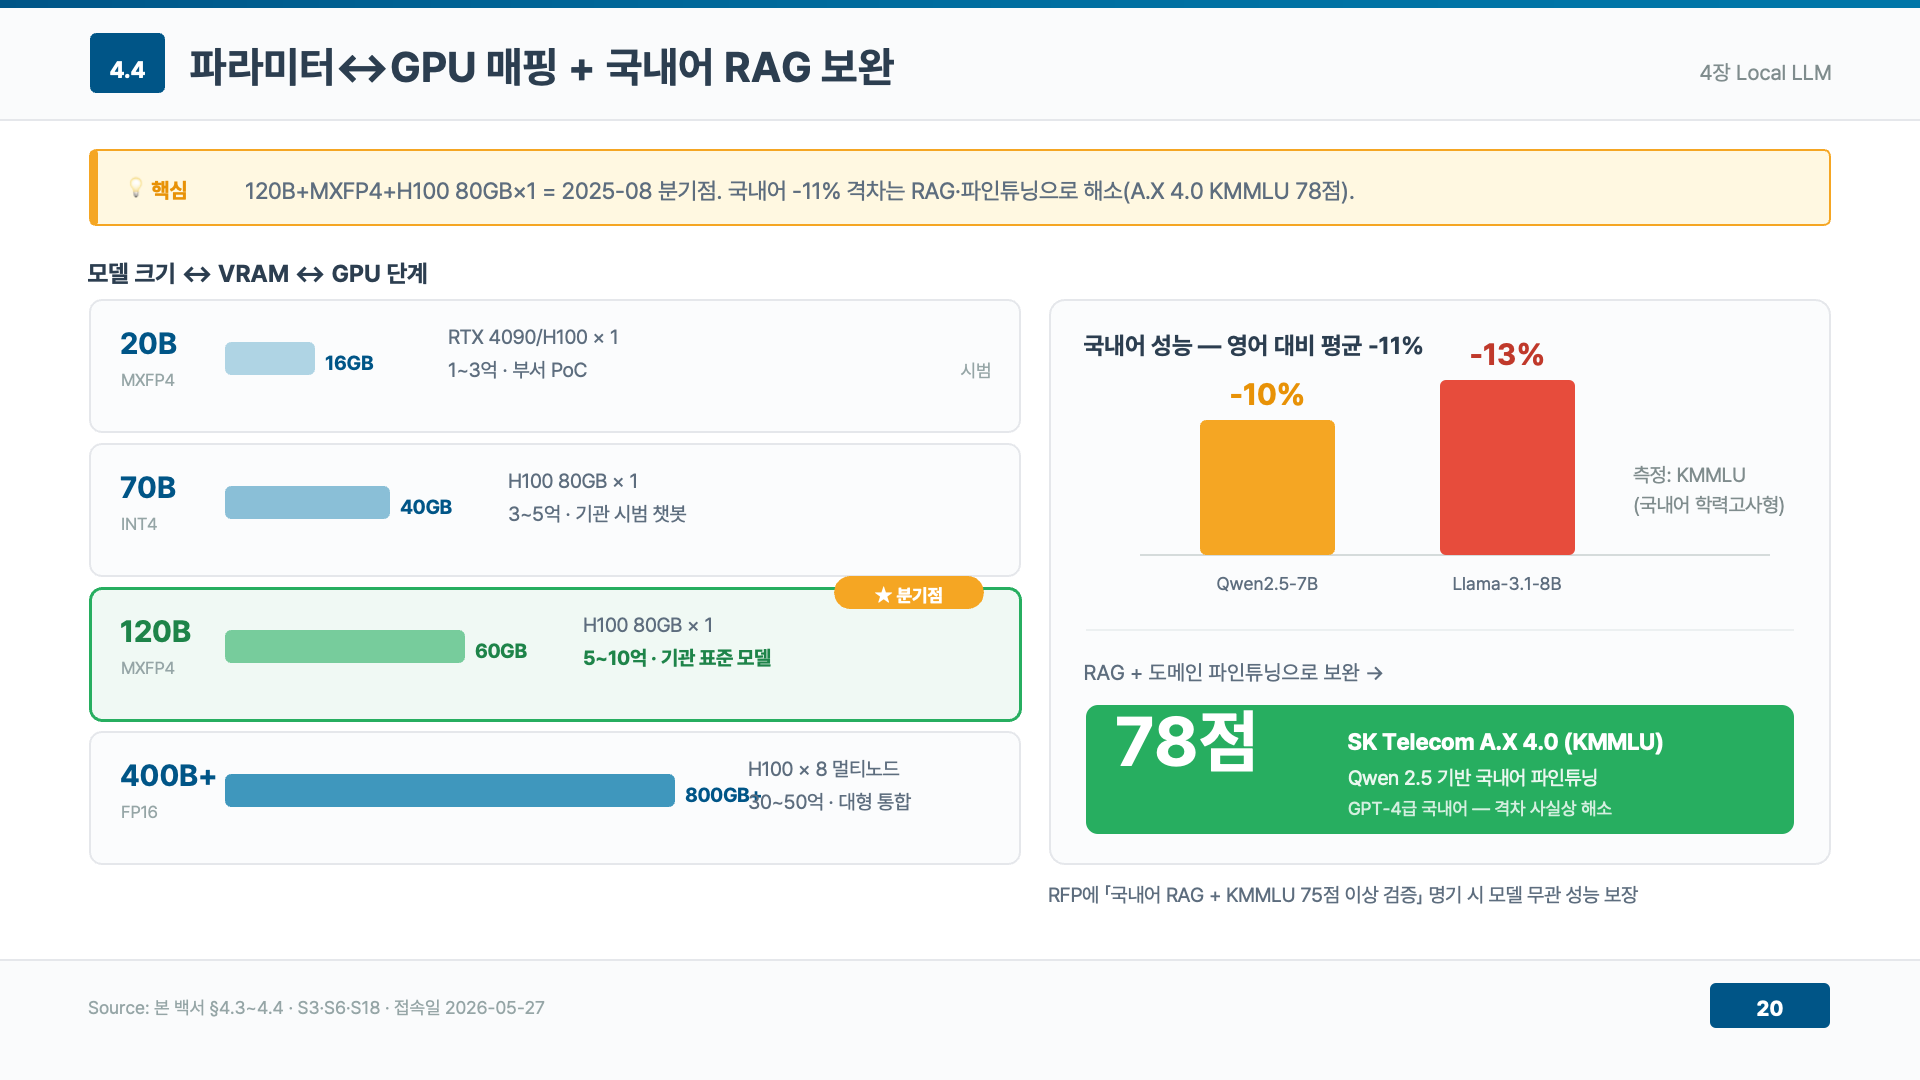Click the 800GB VRAM bar
The width and height of the screenshot is (1920, 1080).
coord(450,790)
